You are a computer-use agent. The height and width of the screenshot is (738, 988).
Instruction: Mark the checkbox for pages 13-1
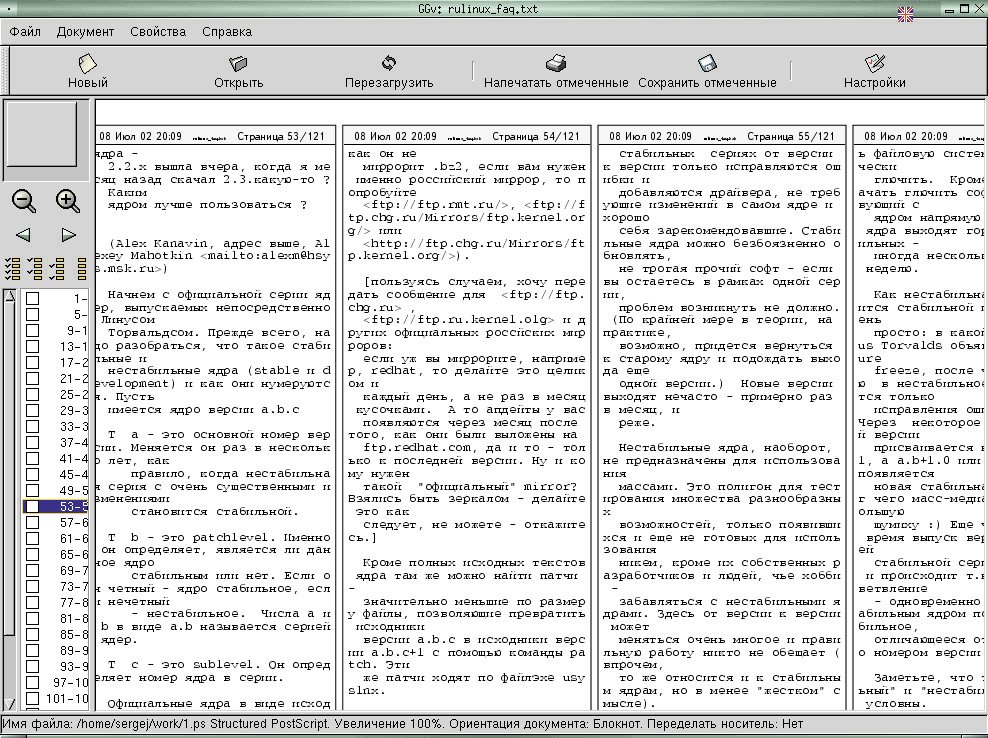[32, 347]
